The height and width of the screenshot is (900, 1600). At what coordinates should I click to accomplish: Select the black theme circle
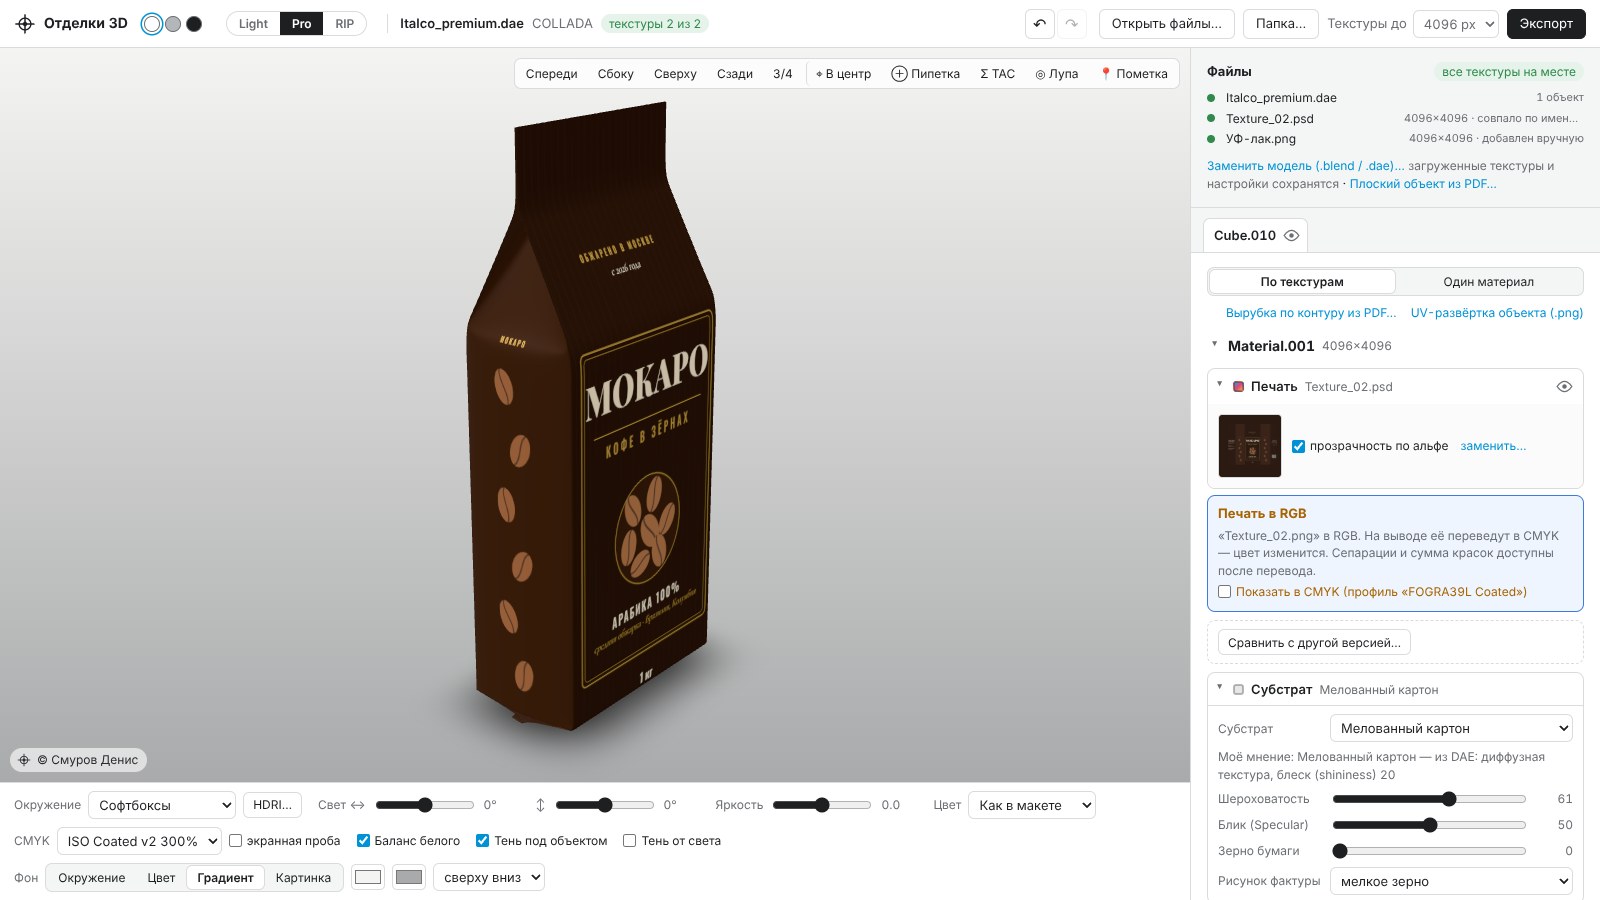(194, 24)
